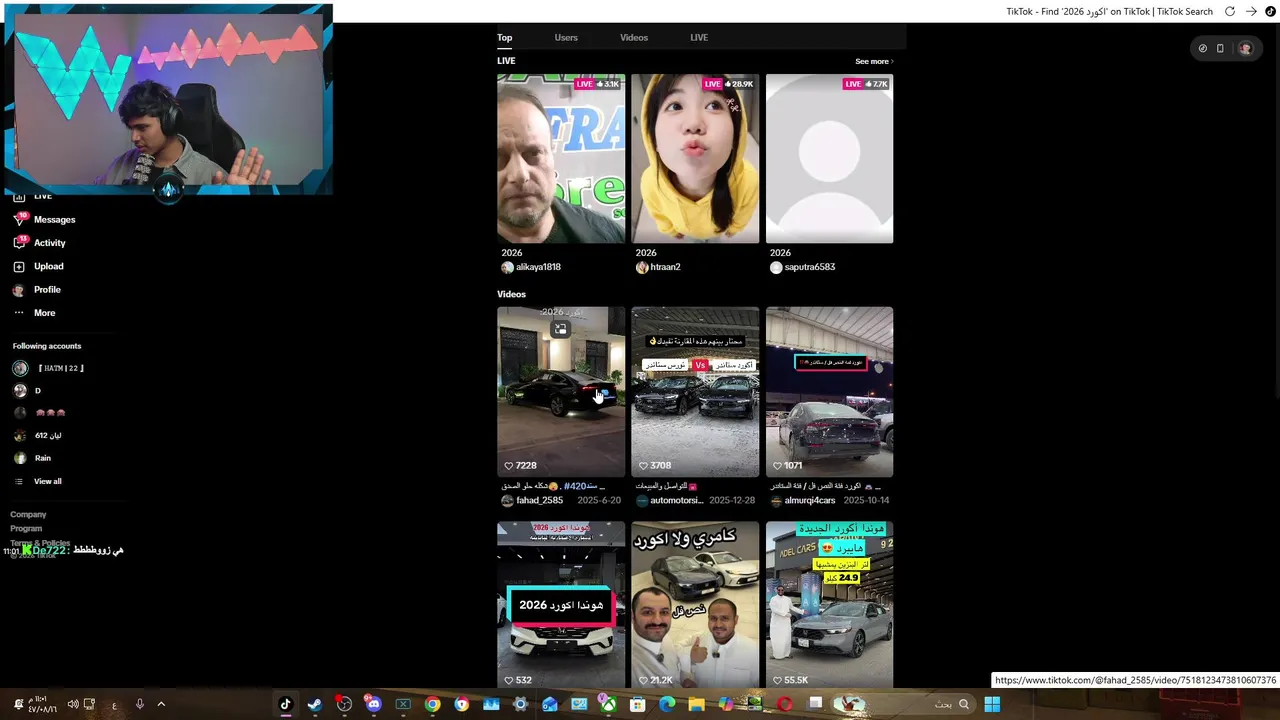Open the floating player icon on fahad_2585 video
The image size is (1280, 720).
pos(561,329)
